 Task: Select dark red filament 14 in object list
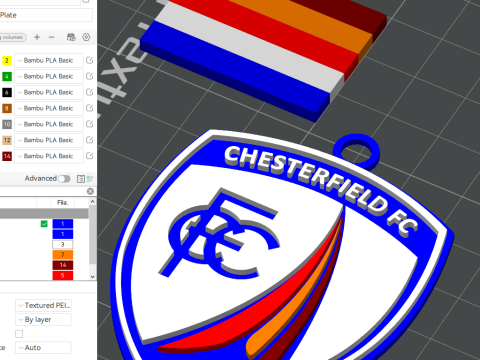pos(63,265)
